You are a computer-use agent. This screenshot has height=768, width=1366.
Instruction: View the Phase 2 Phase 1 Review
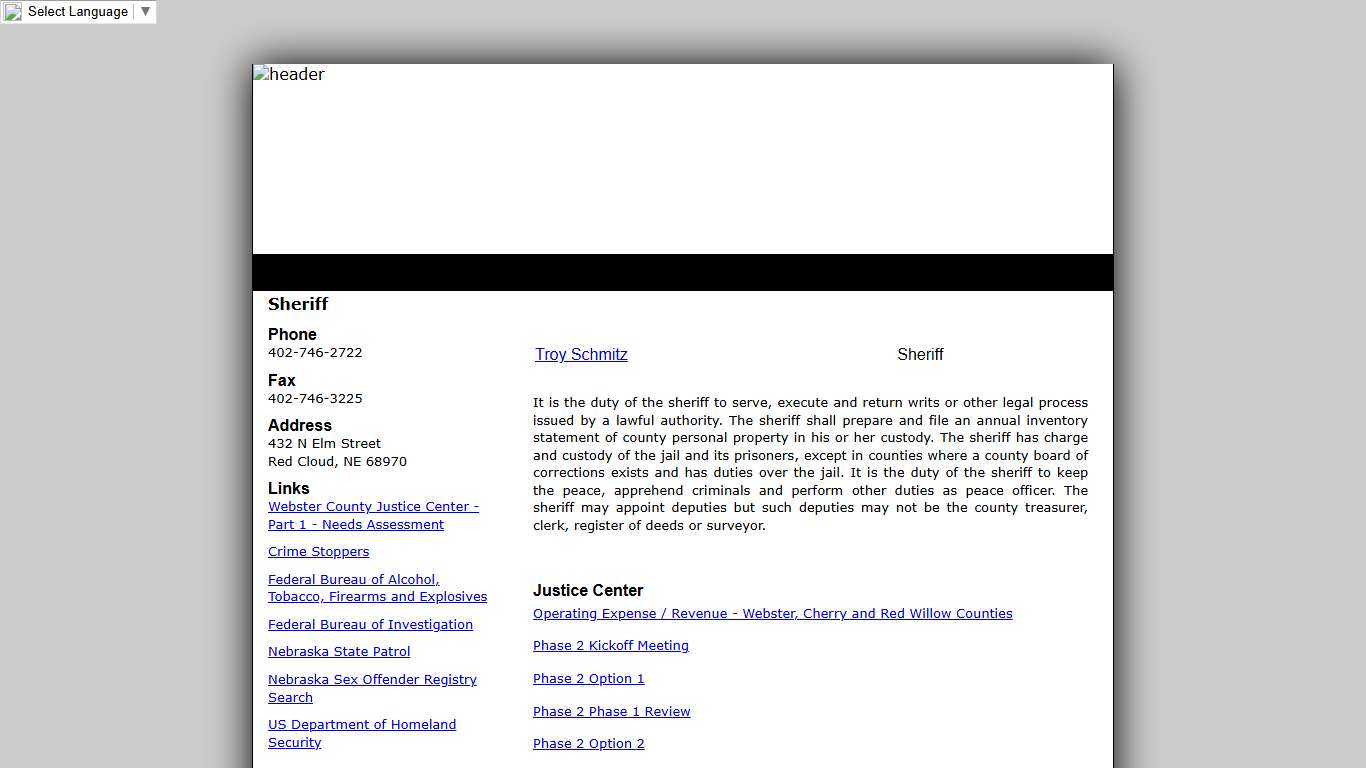(x=611, y=712)
